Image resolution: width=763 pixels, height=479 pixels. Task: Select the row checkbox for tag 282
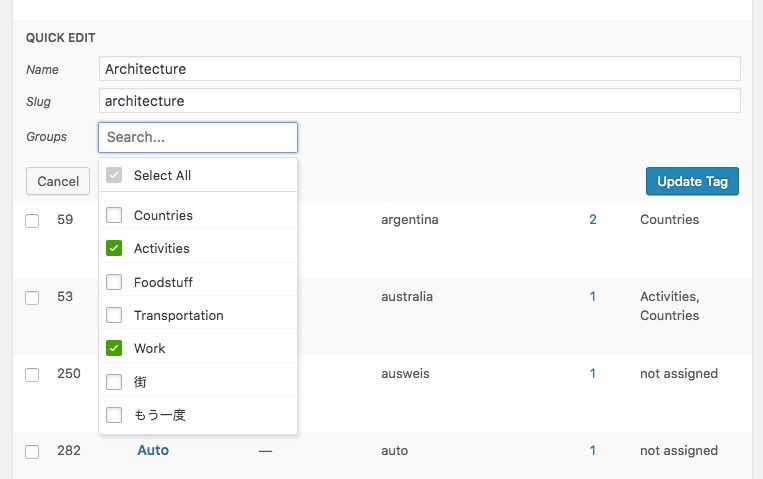point(32,452)
